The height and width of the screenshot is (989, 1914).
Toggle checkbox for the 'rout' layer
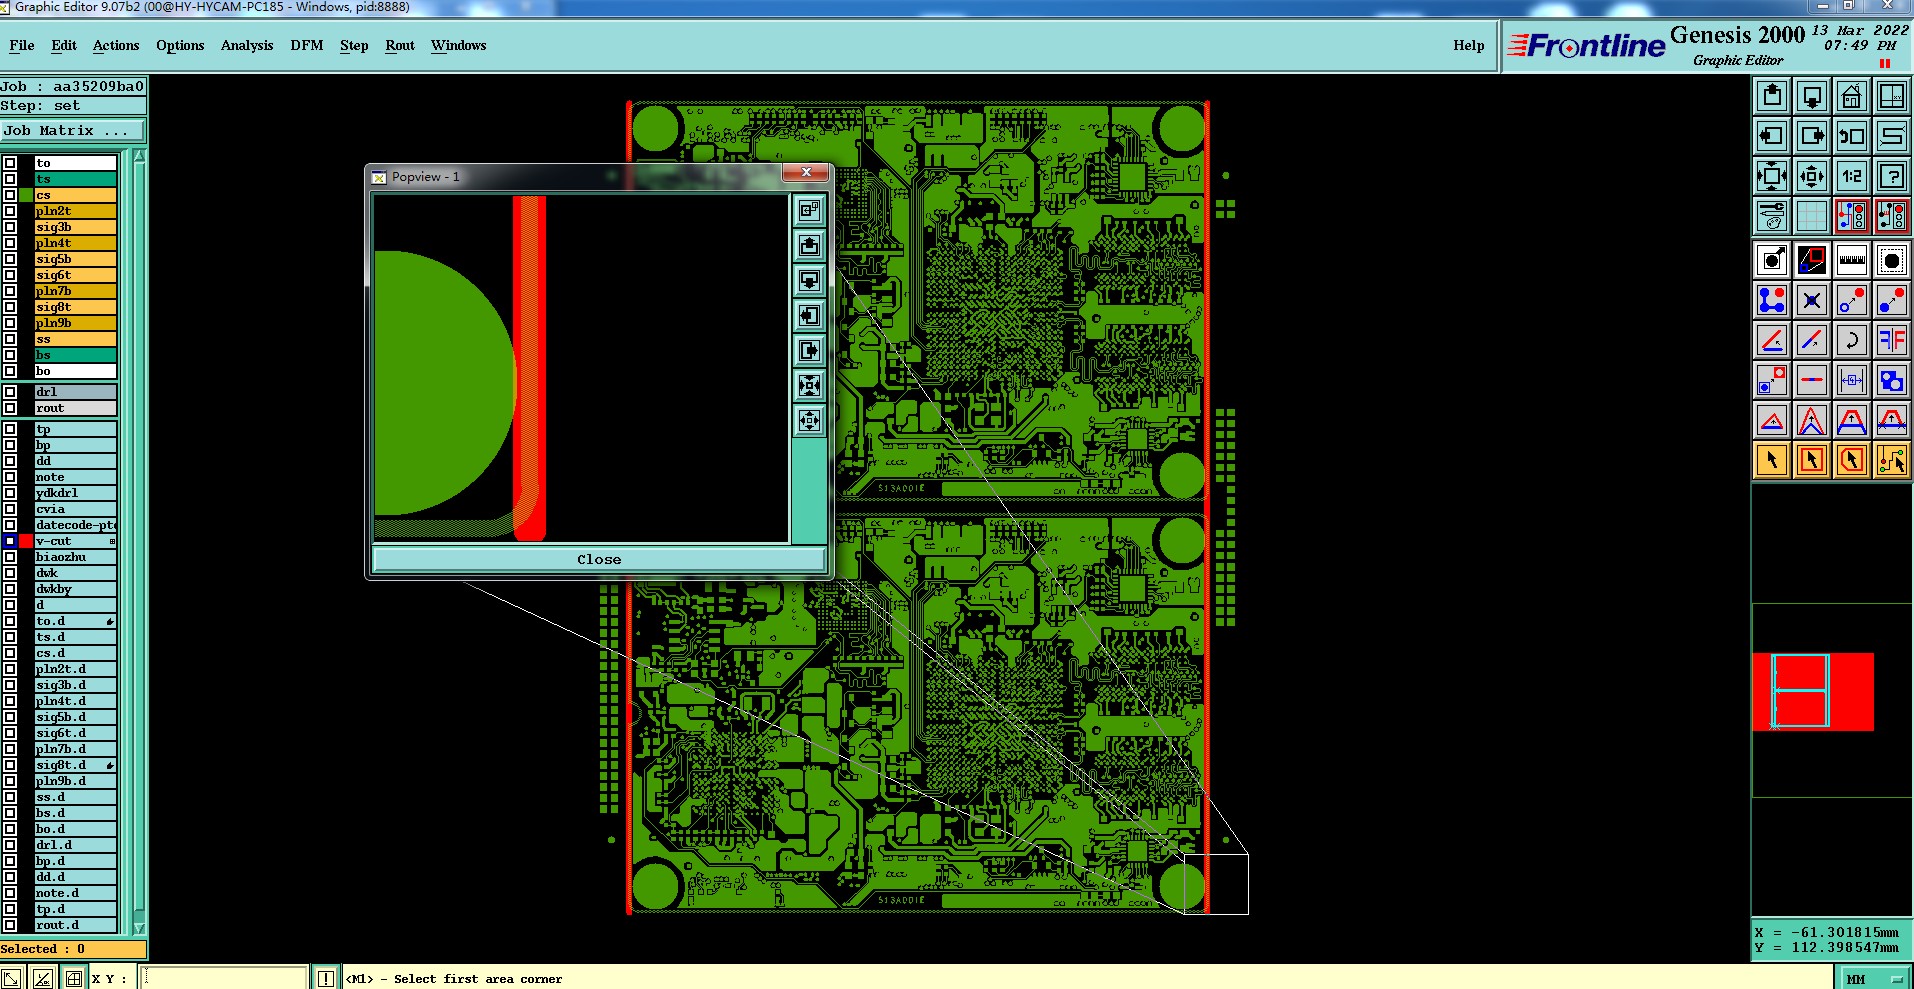[10, 408]
